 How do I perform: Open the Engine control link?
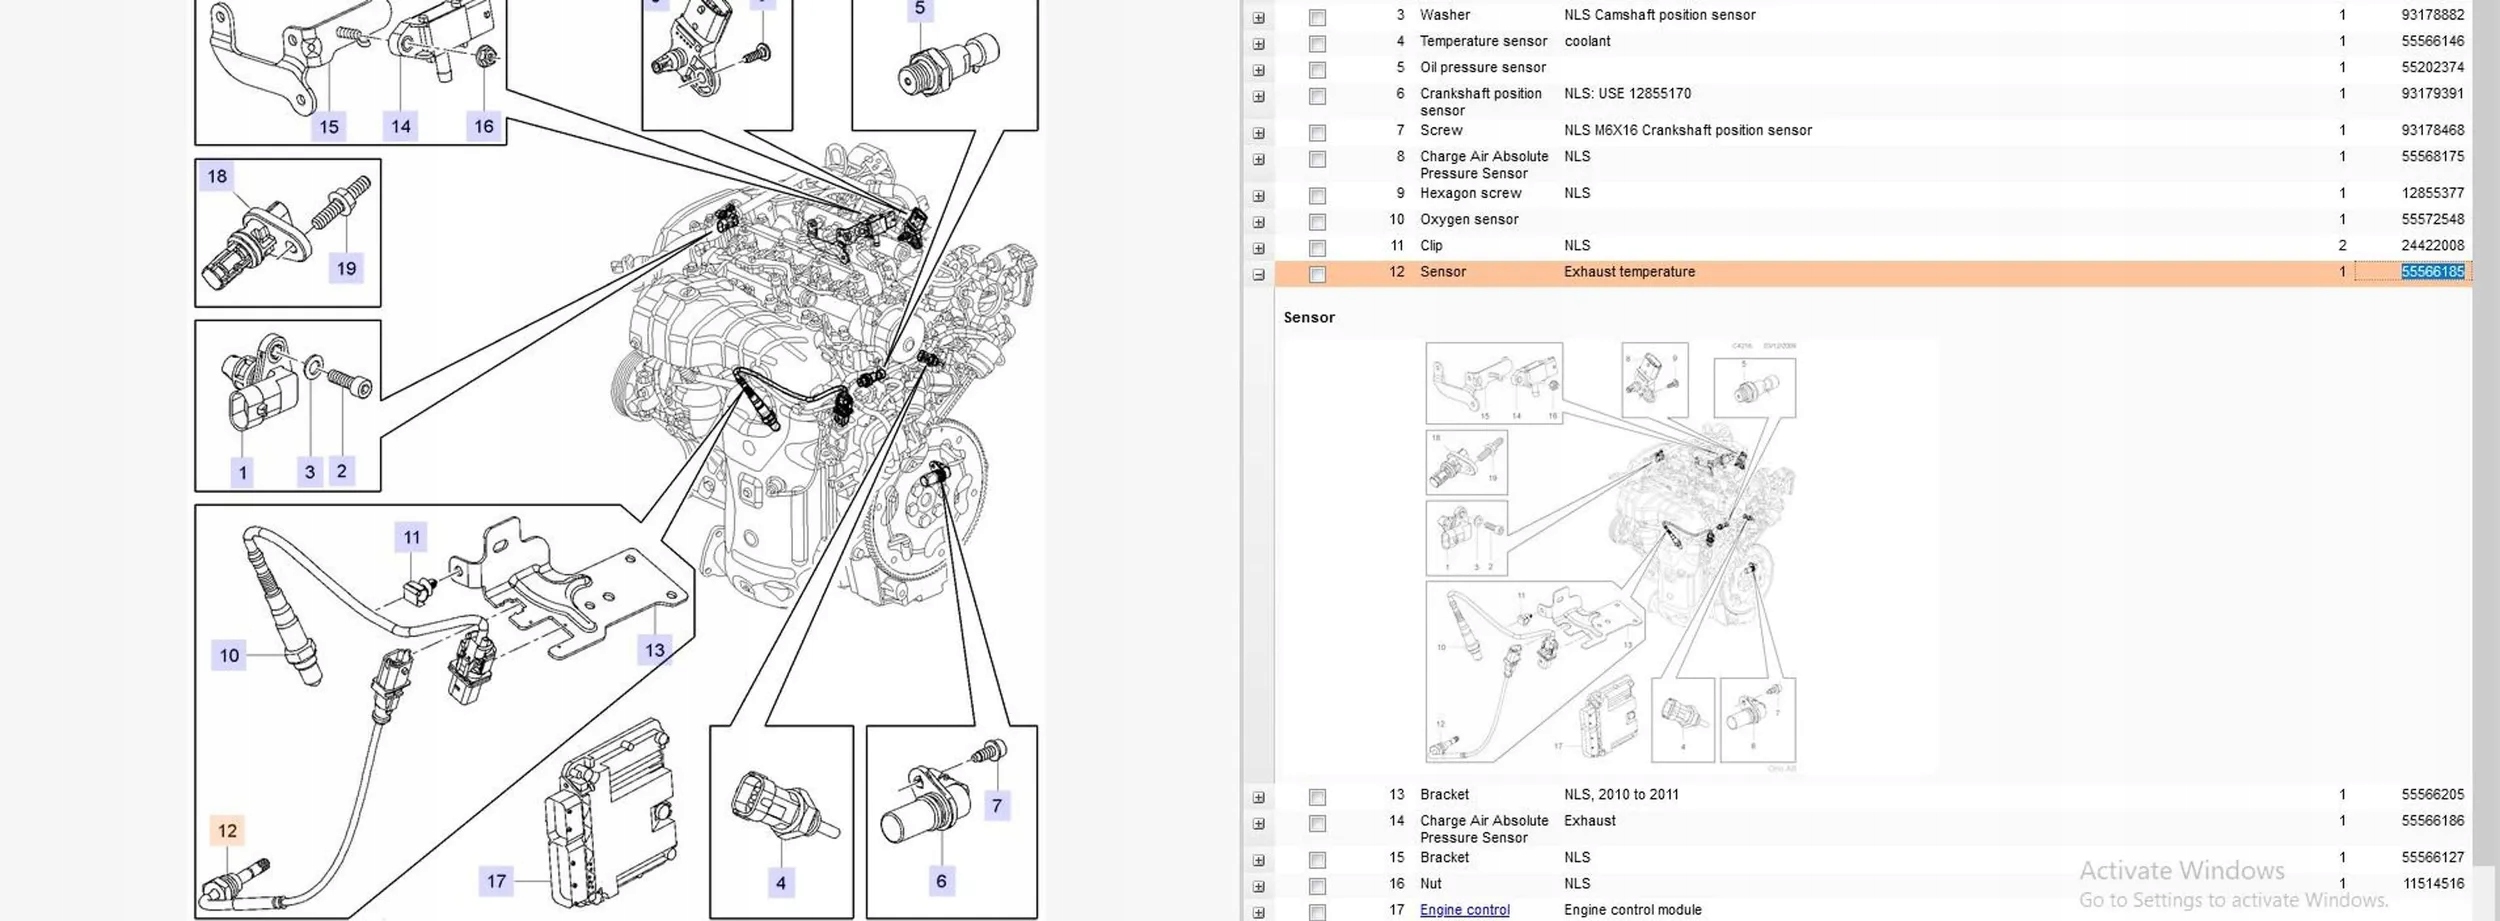(1464, 910)
